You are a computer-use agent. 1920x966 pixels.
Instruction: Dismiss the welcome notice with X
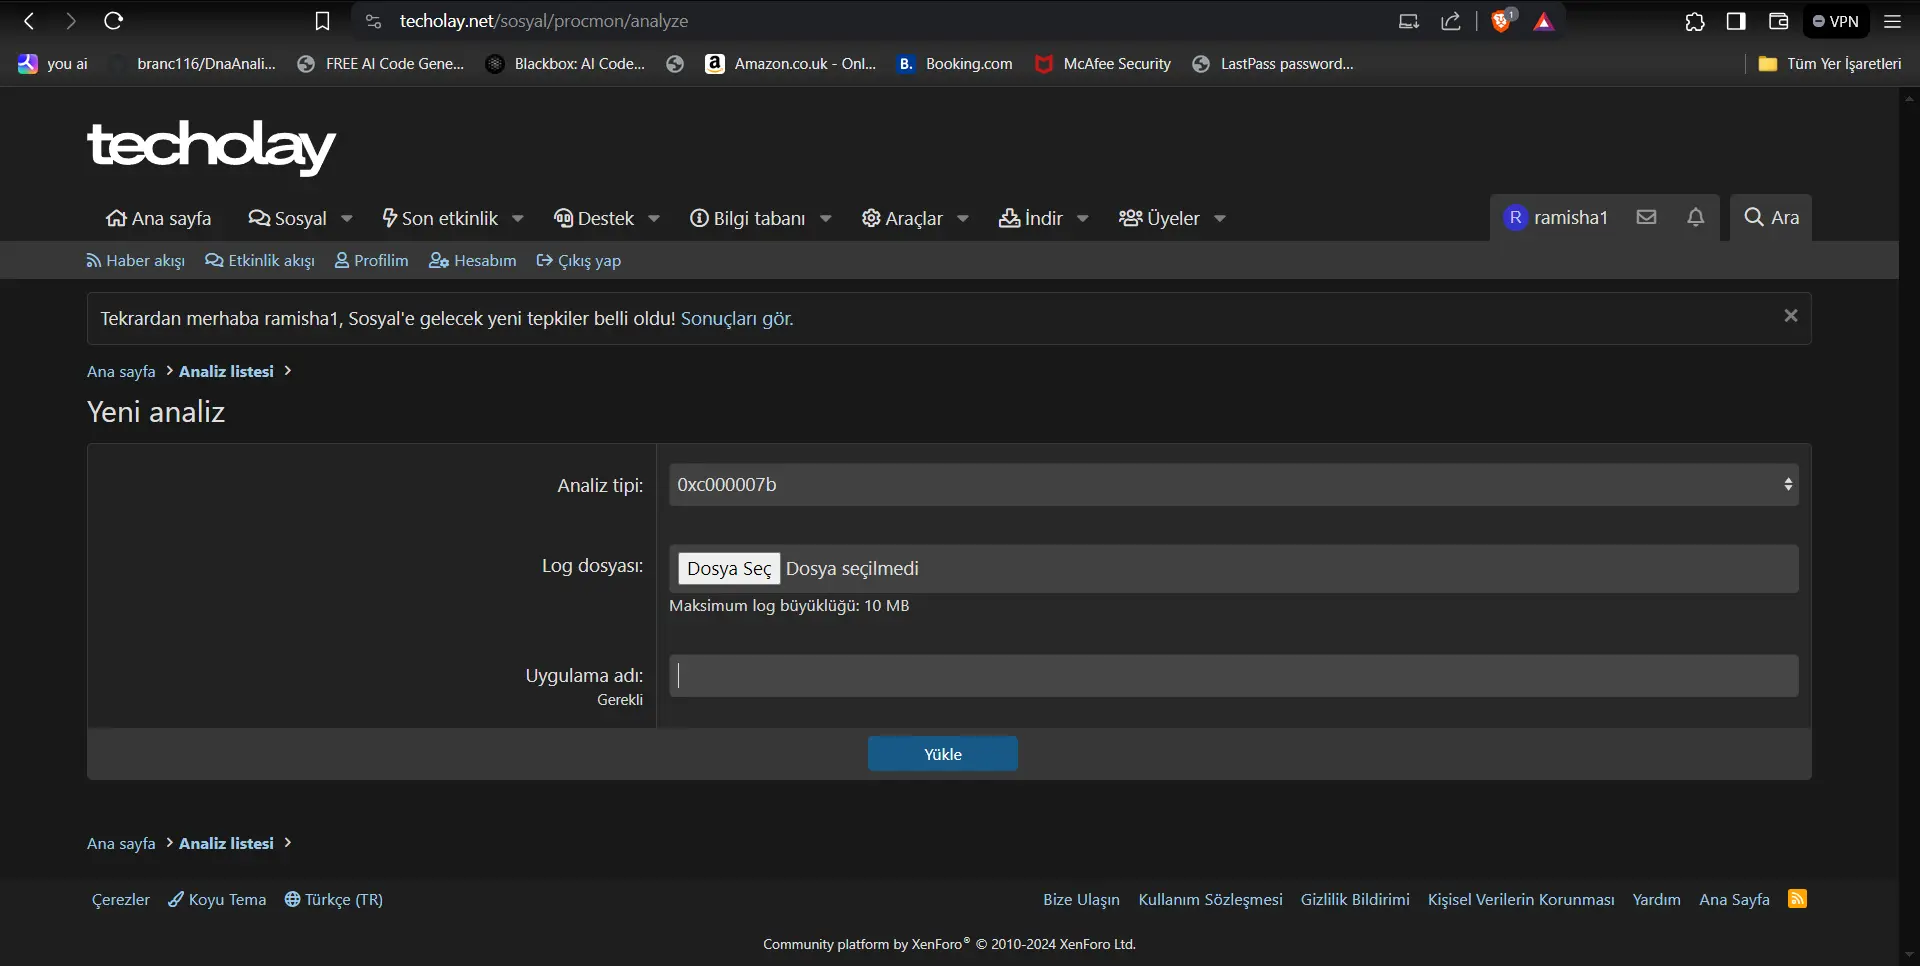(x=1791, y=316)
